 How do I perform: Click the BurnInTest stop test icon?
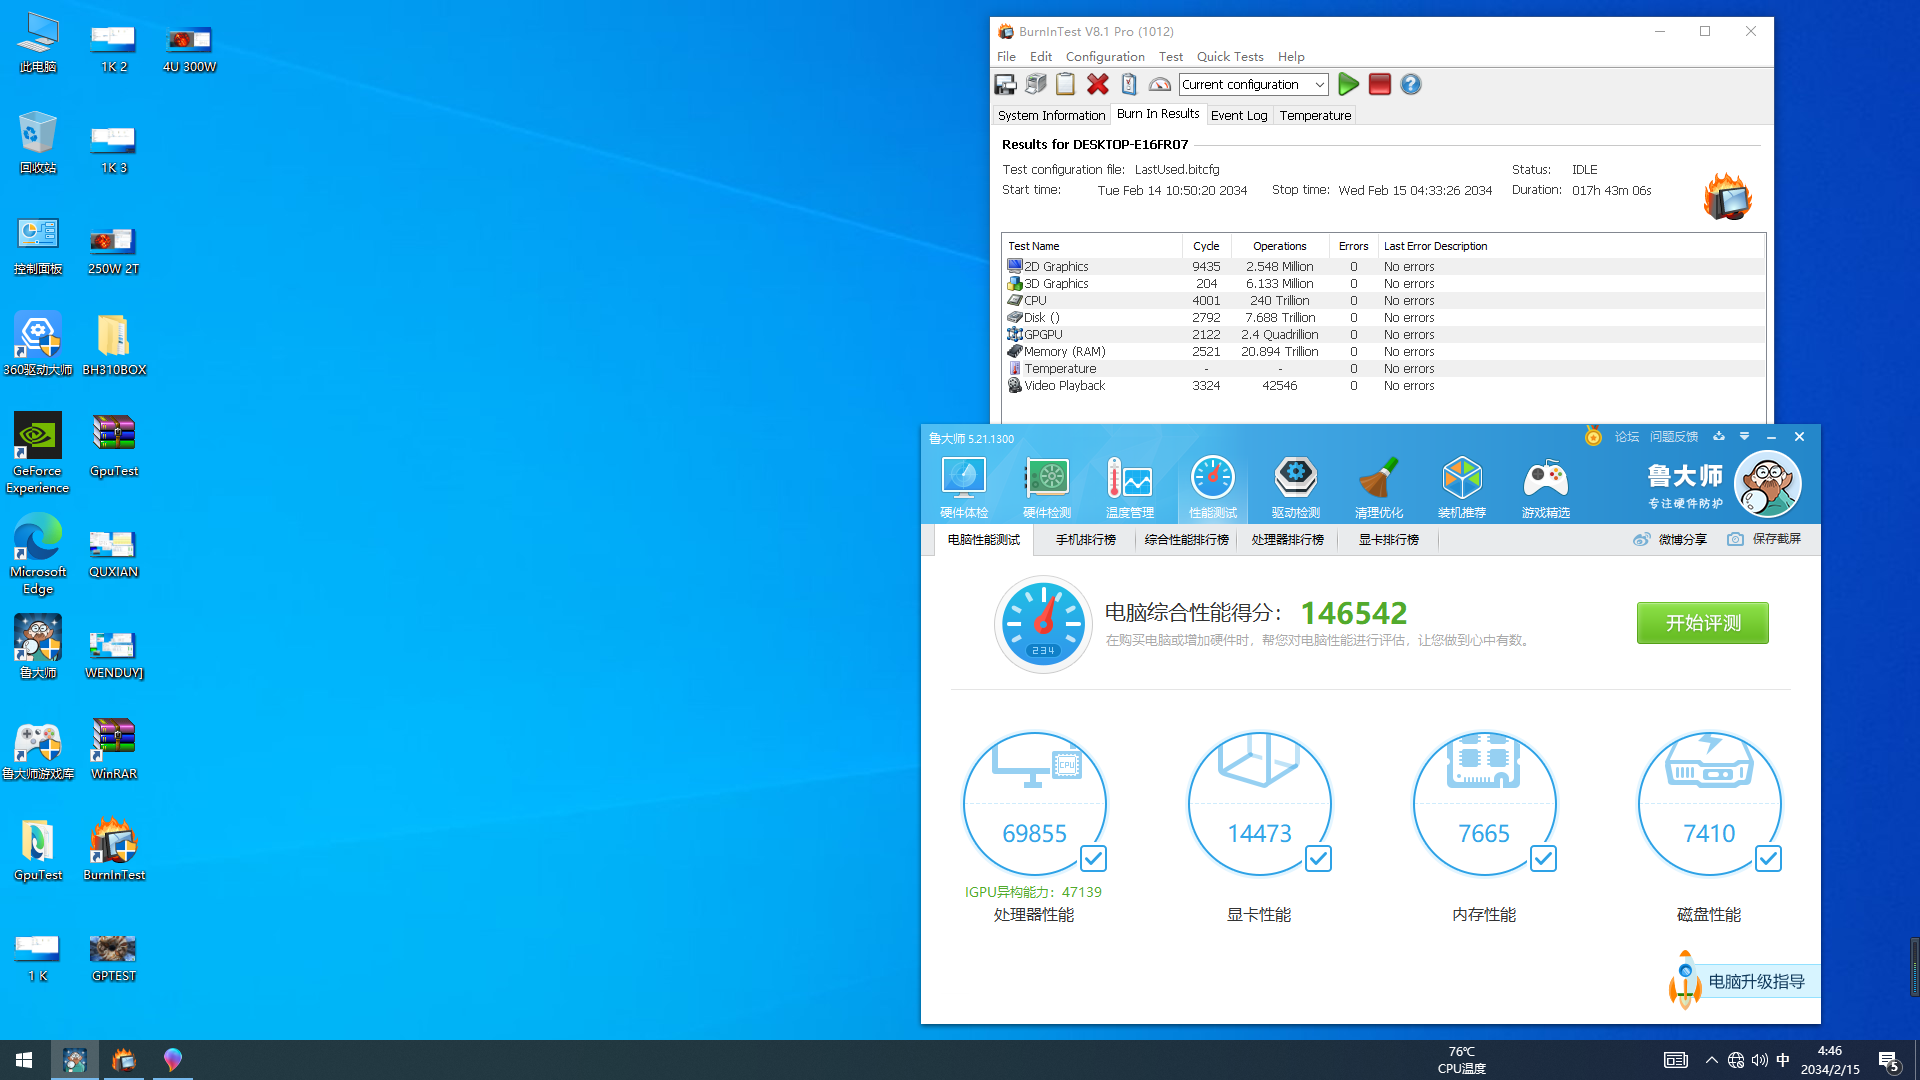(x=1378, y=84)
